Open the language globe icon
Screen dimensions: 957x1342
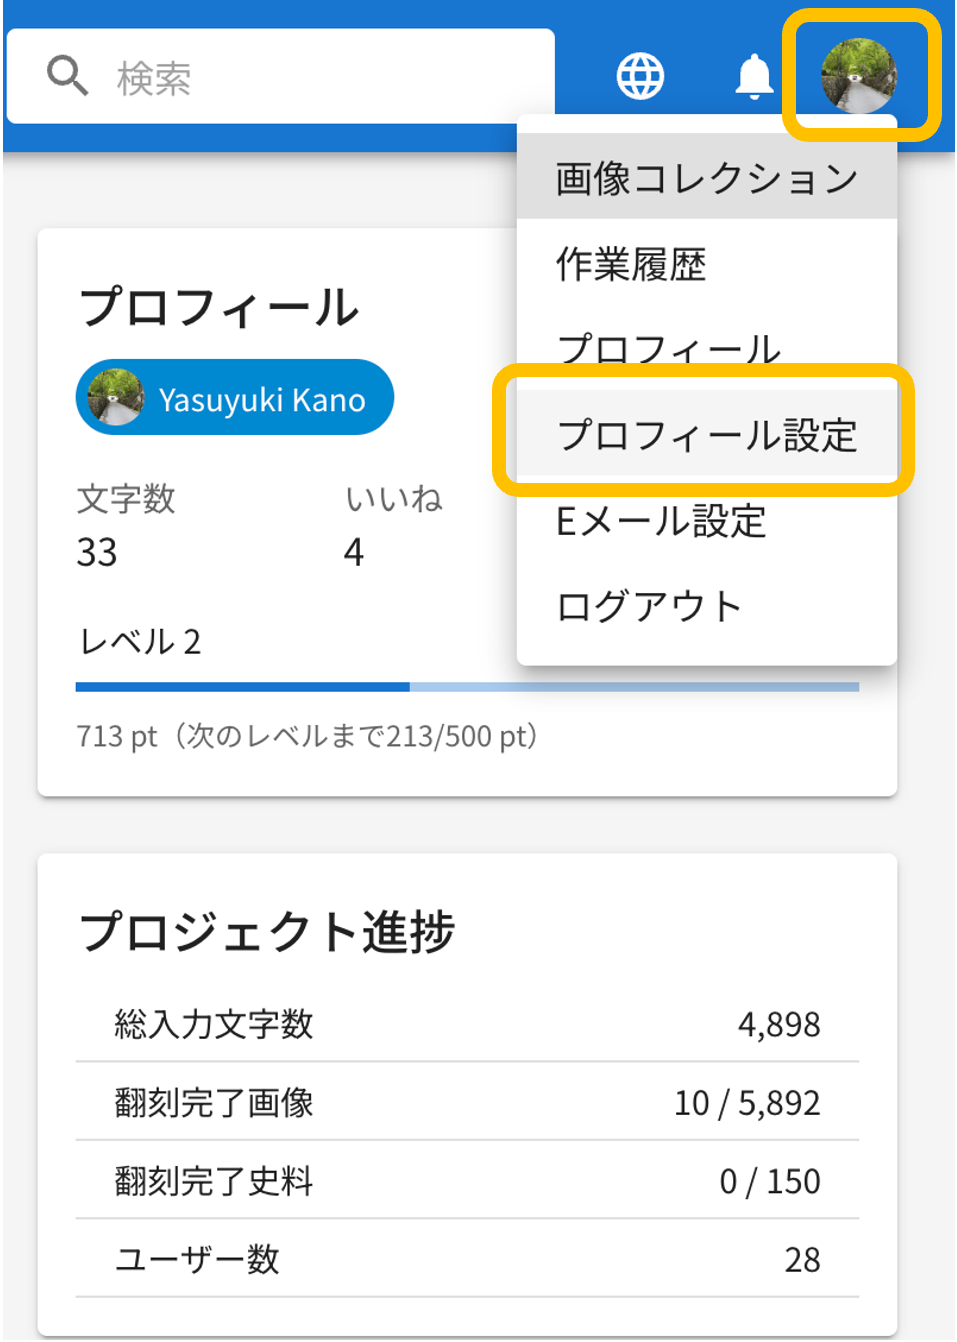pyautogui.click(x=640, y=76)
